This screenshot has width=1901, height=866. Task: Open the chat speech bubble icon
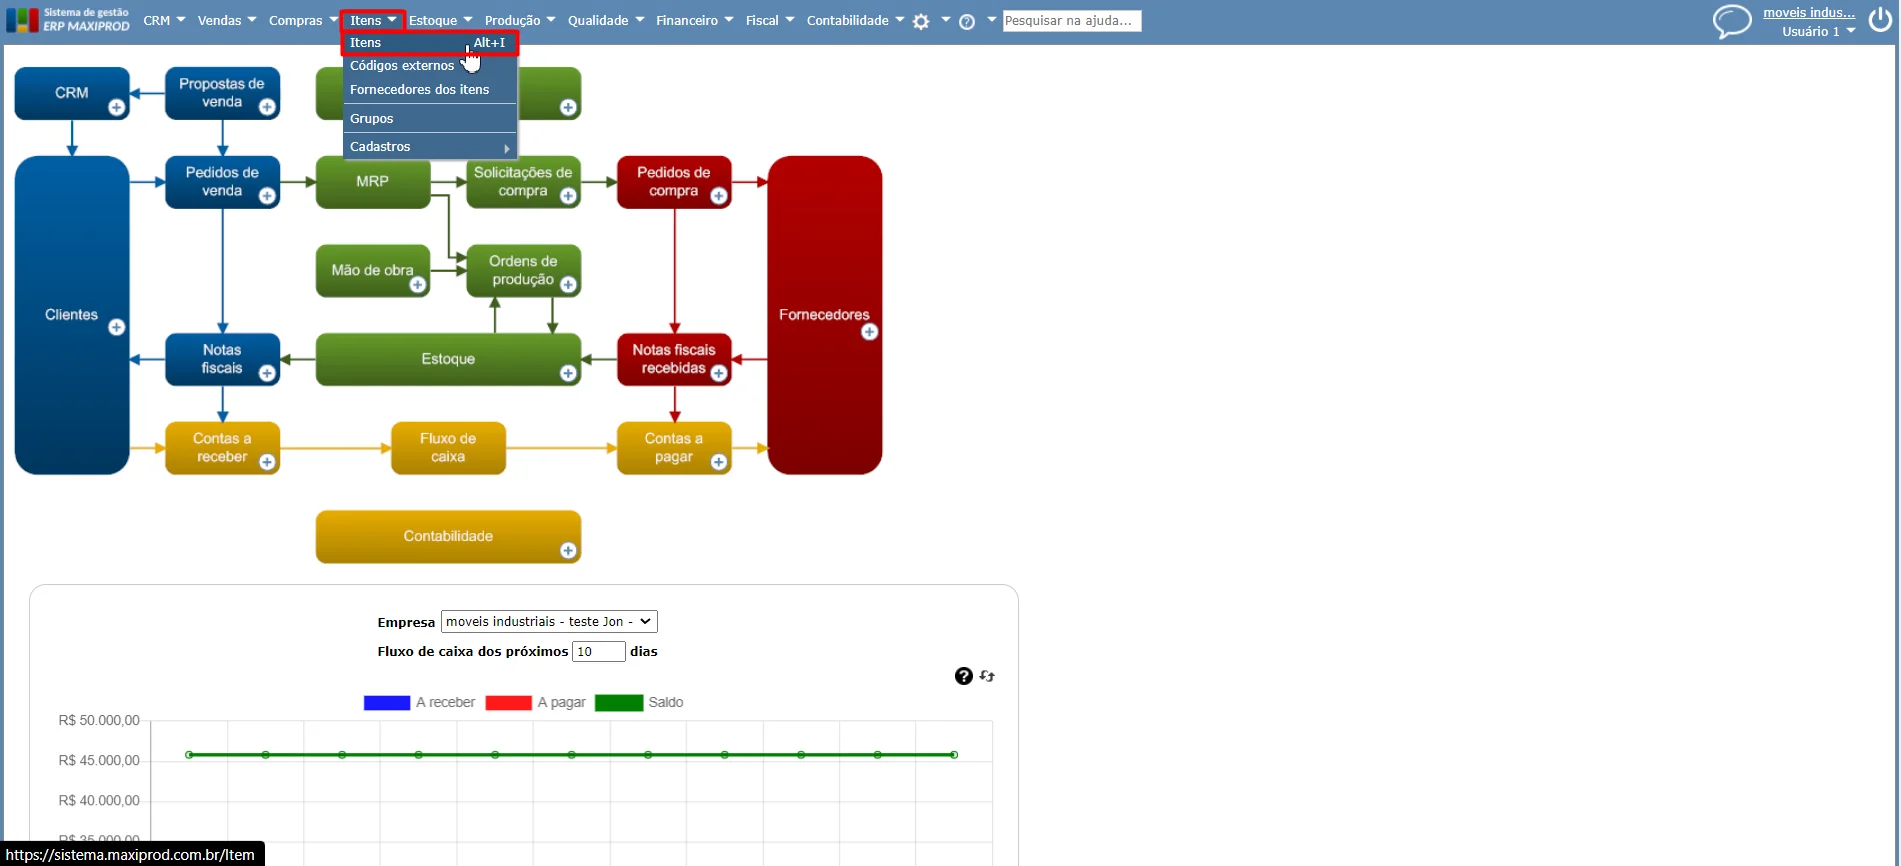(x=1732, y=21)
